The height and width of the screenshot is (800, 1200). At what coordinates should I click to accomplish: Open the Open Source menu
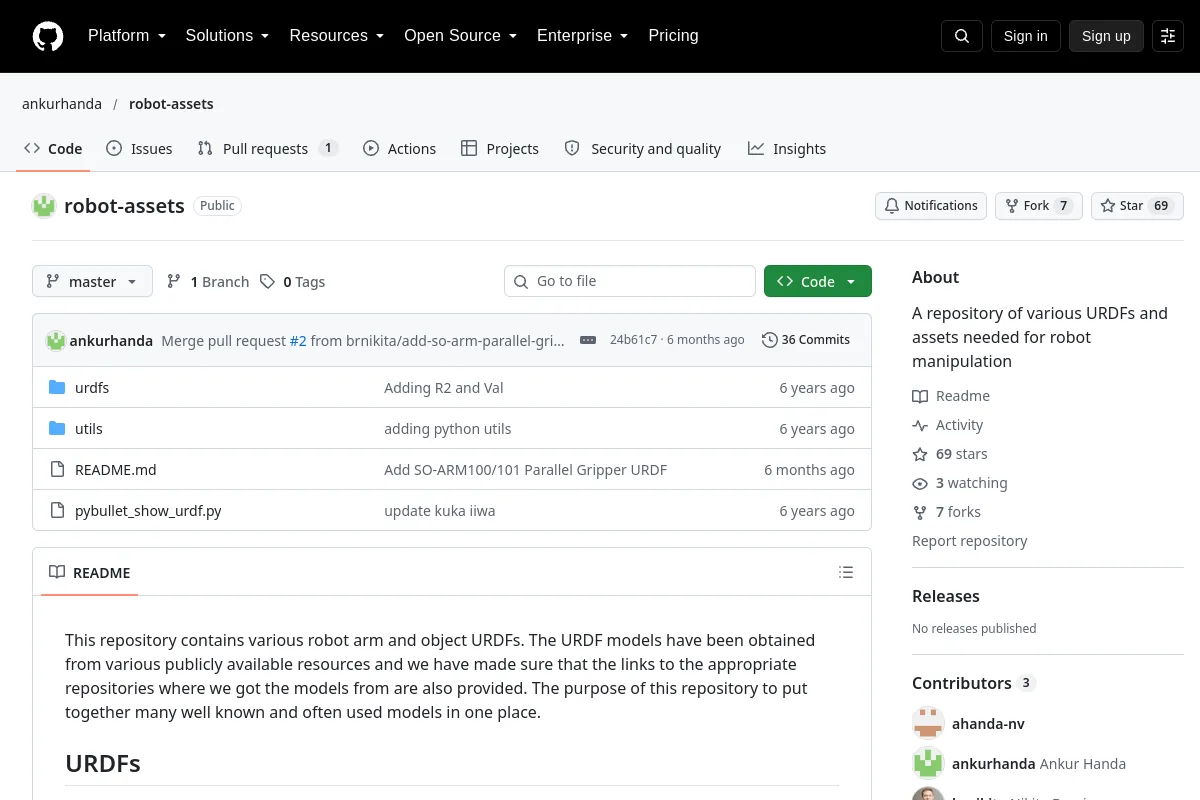(460, 36)
